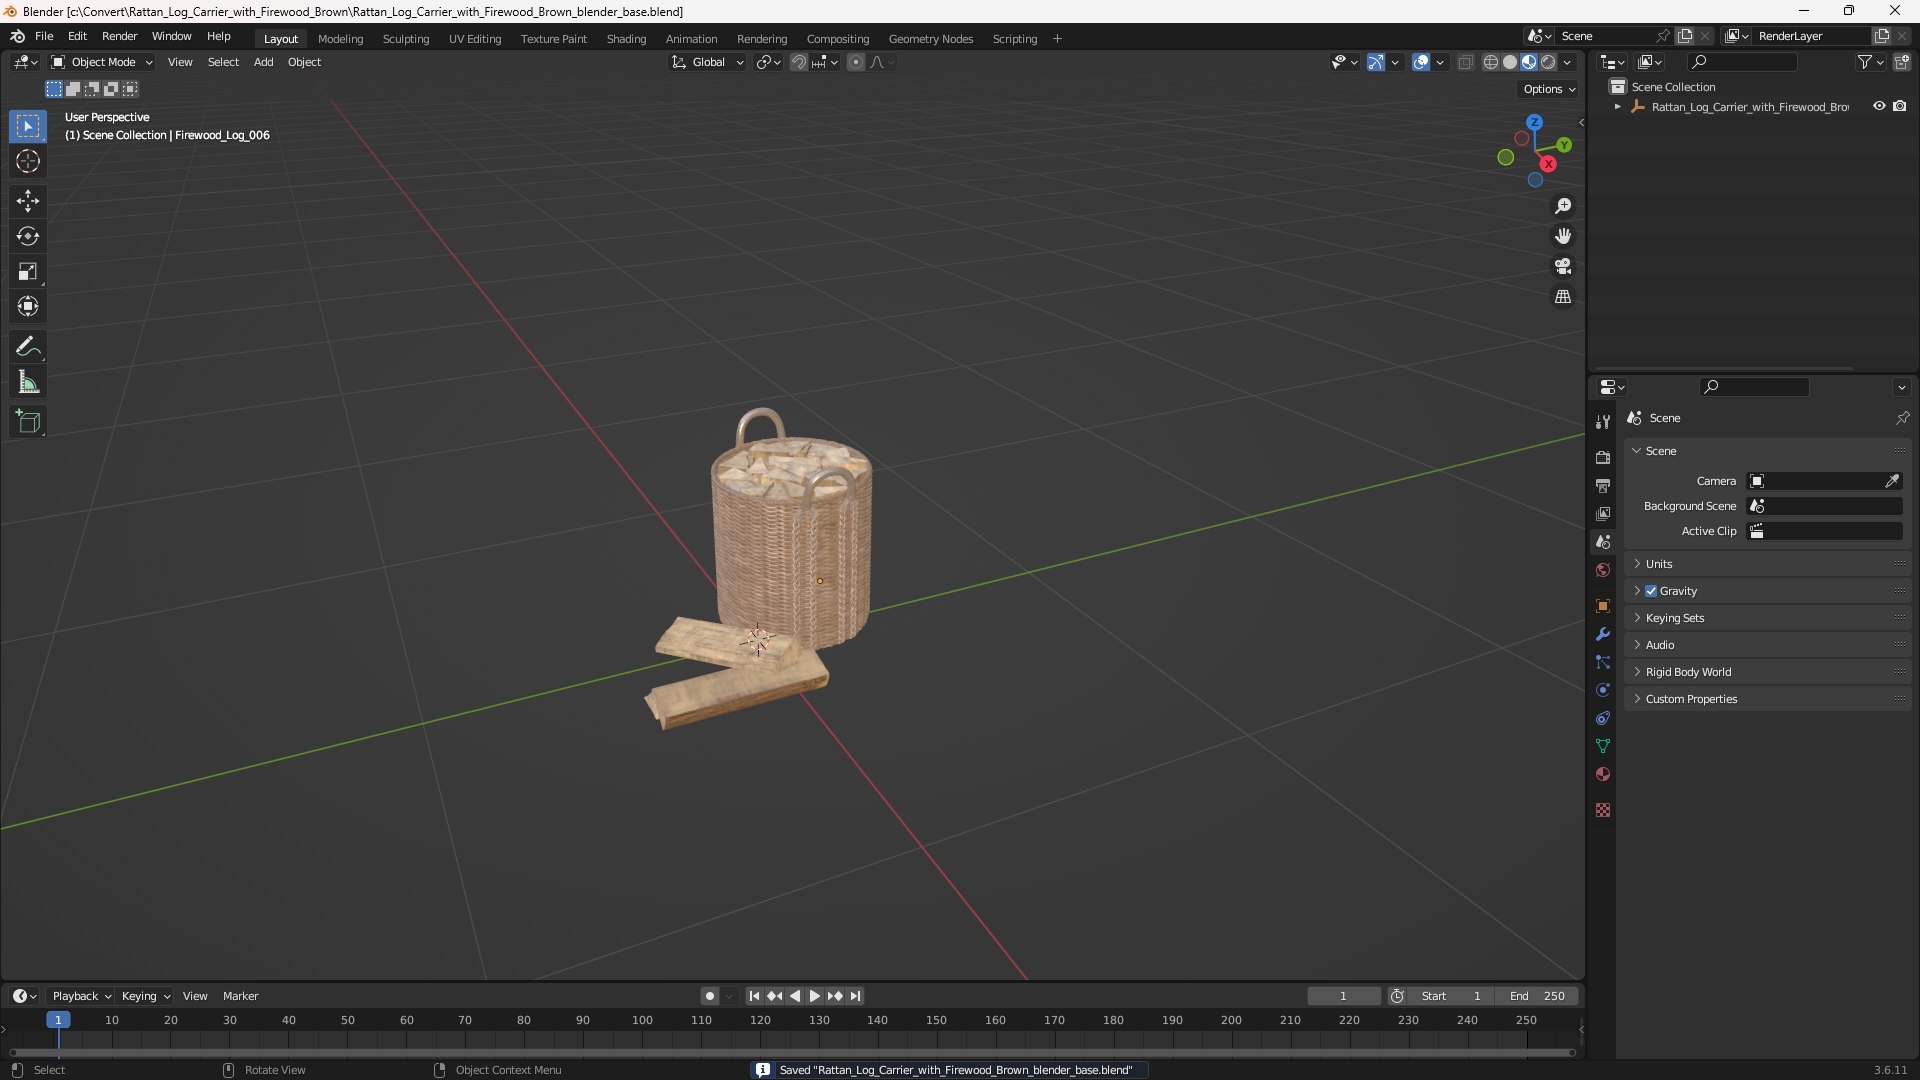The image size is (1920, 1080).
Task: Switch to wireframe viewport shading
Action: click(x=1490, y=62)
